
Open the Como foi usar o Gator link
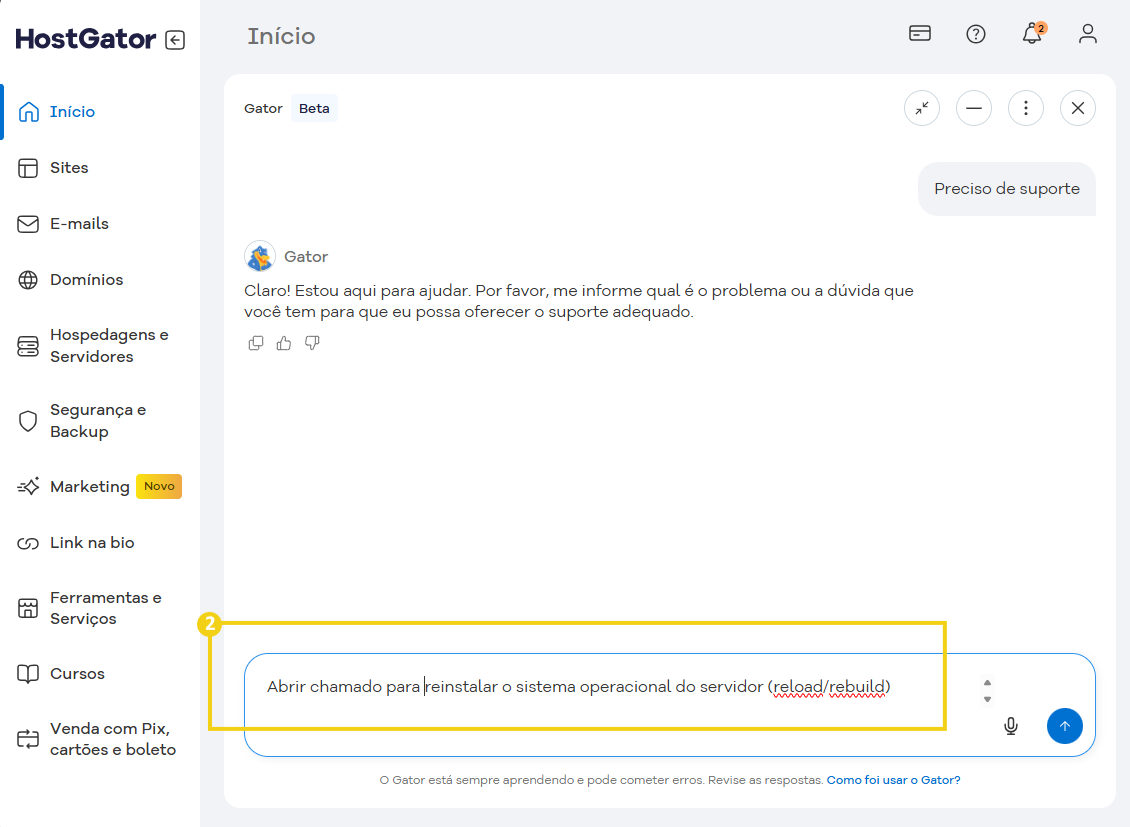(x=893, y=779)
